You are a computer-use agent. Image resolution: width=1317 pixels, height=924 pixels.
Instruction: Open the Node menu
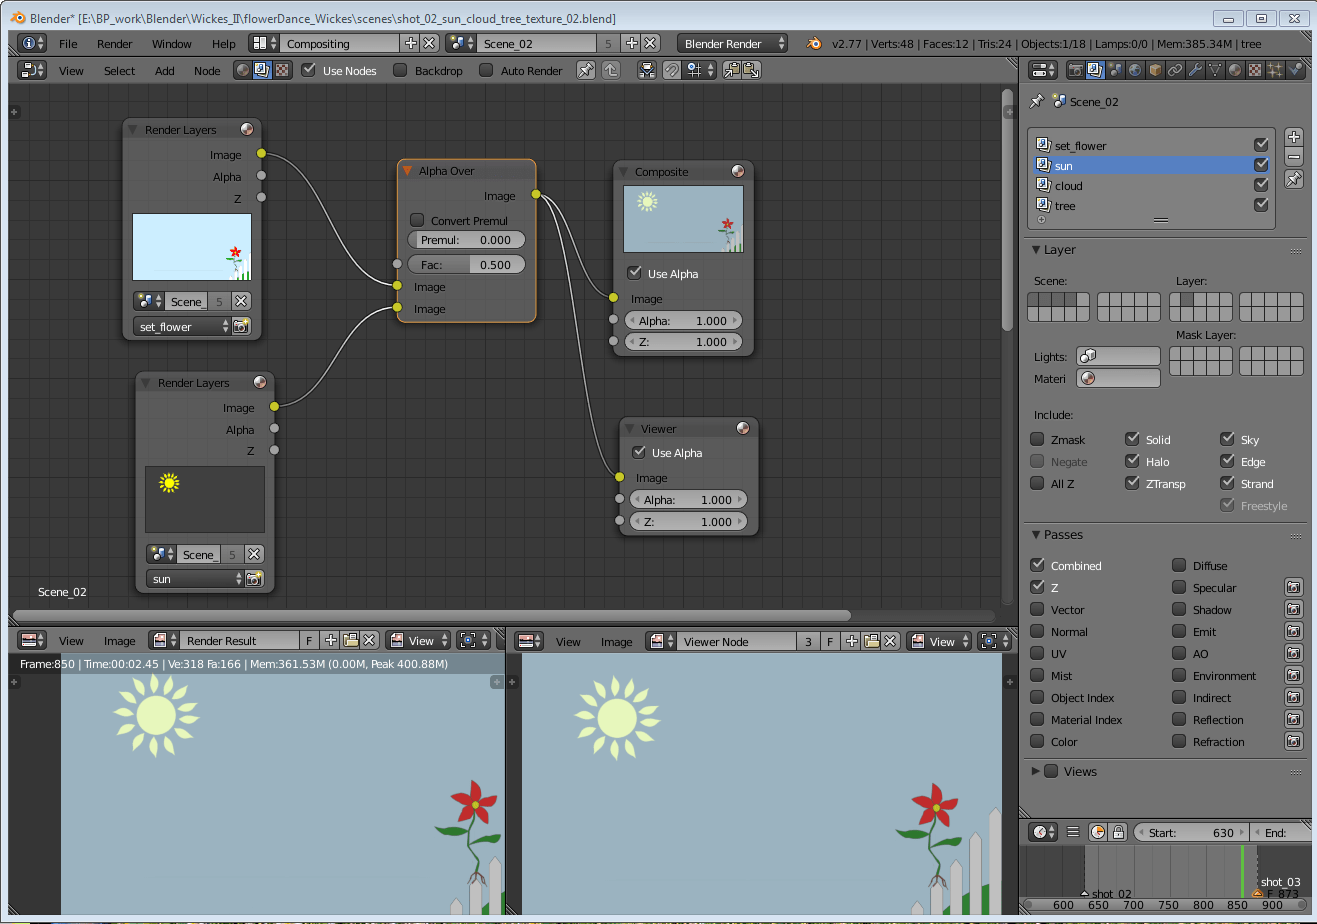tap(206, 70)
